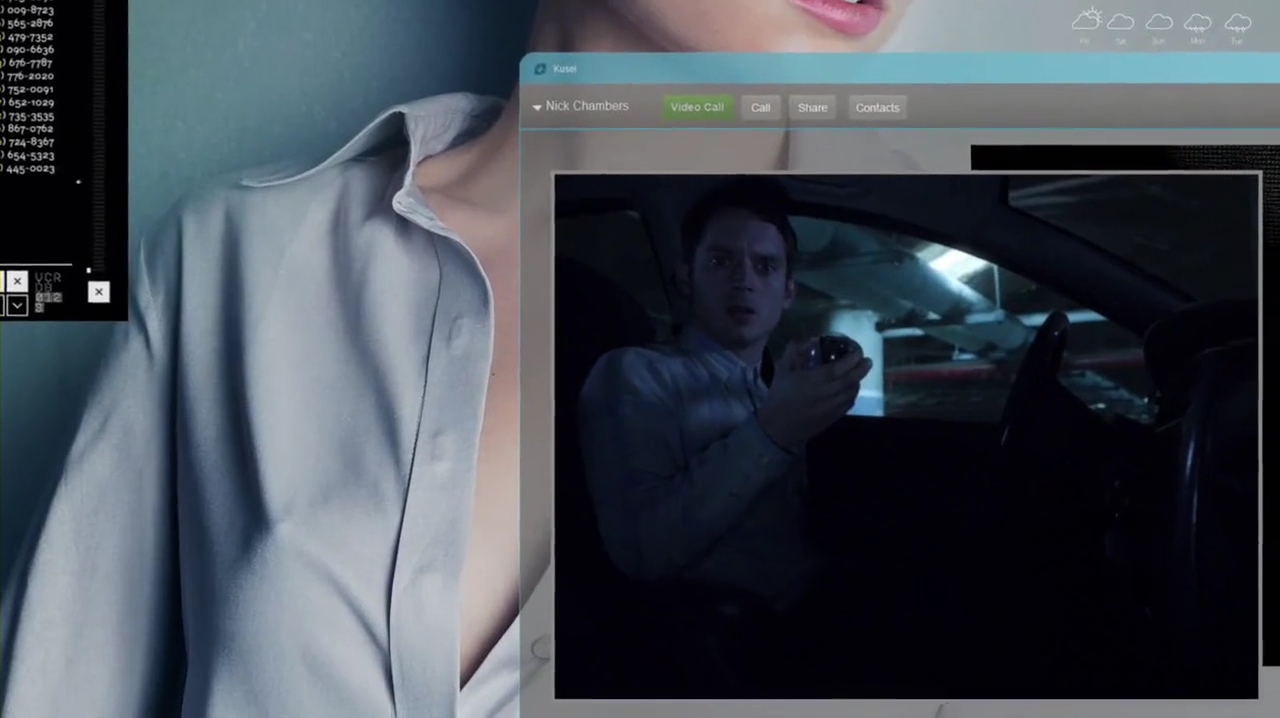This screenshot has height=718, width=1280.
Task: Open the Contacts list
Action: coord(877,108)
